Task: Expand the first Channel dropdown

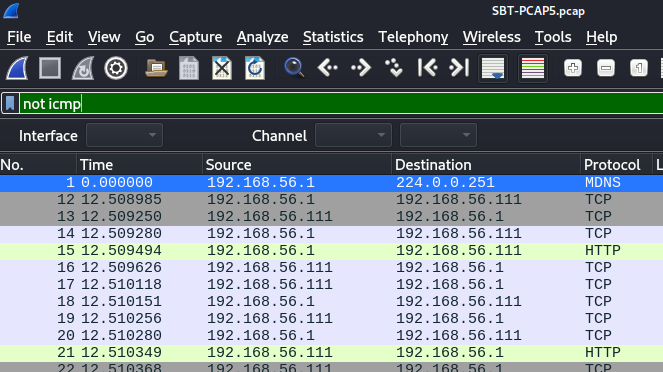Action: (353, 135)
